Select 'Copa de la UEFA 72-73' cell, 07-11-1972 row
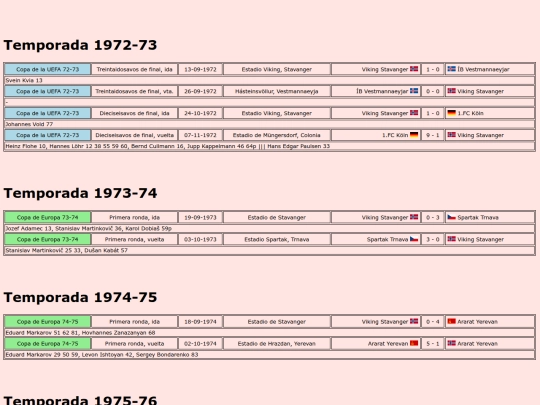This screenshot has width=540, height=405. [x=48, y=135]
